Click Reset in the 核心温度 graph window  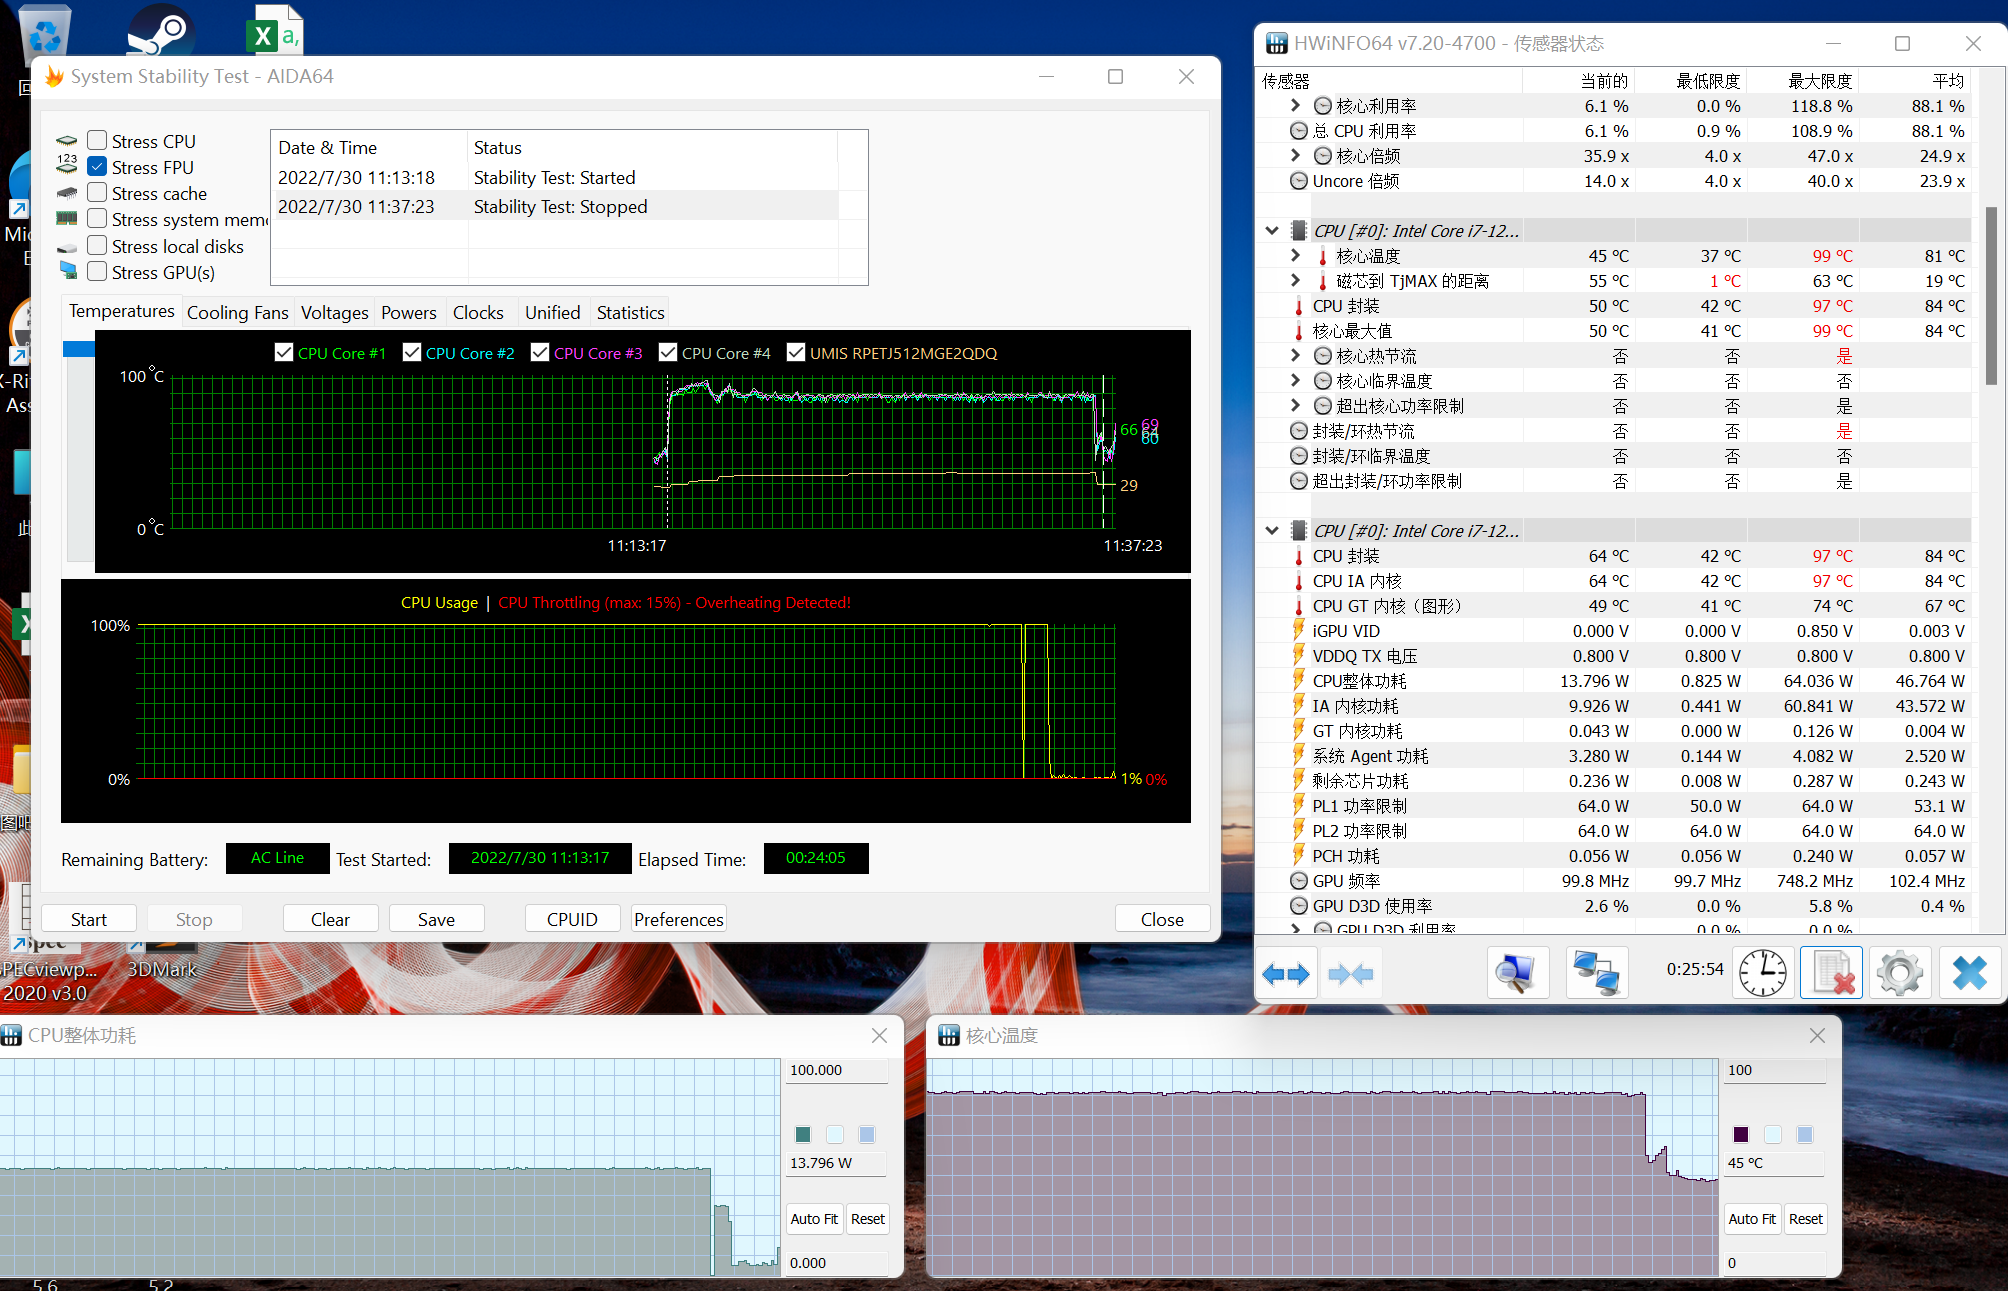click(x=1805, y=1219)
